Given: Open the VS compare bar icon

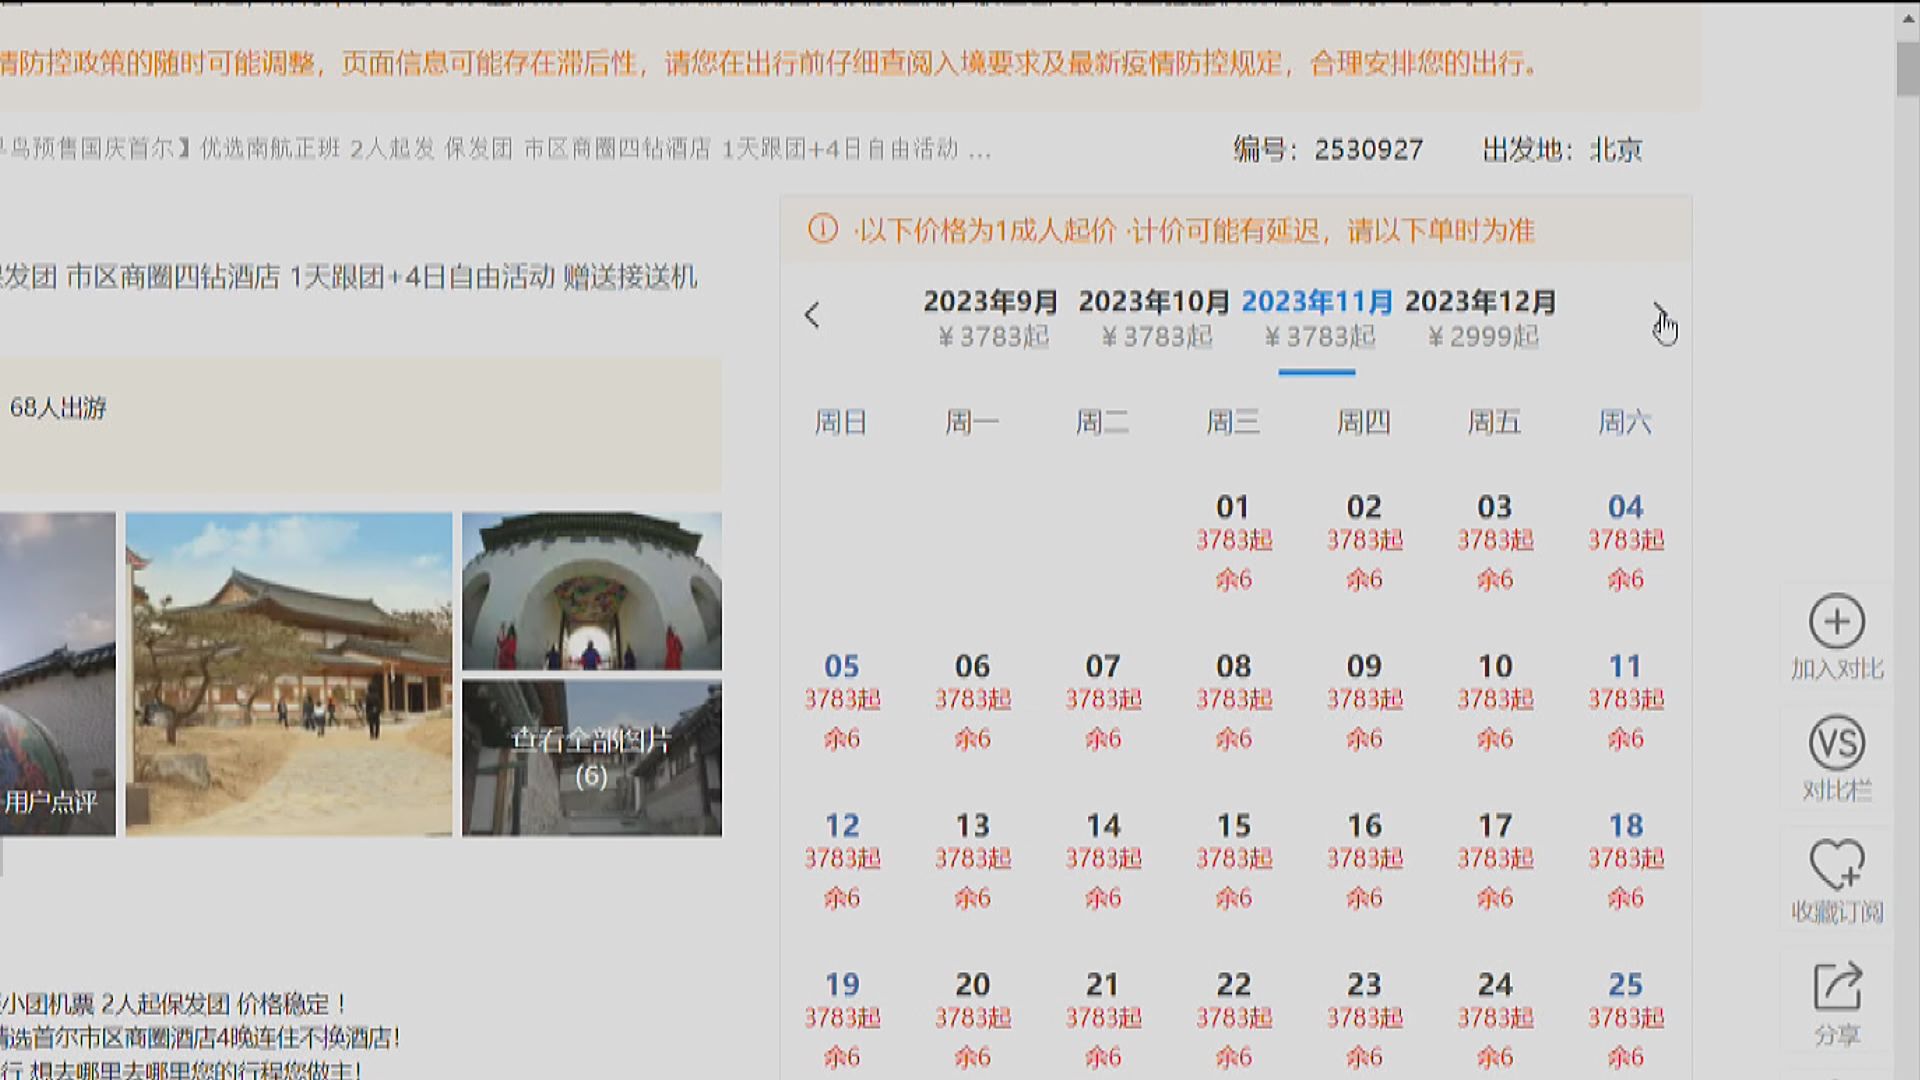Looking at the screenshot, I should [x=1836, y=744].
